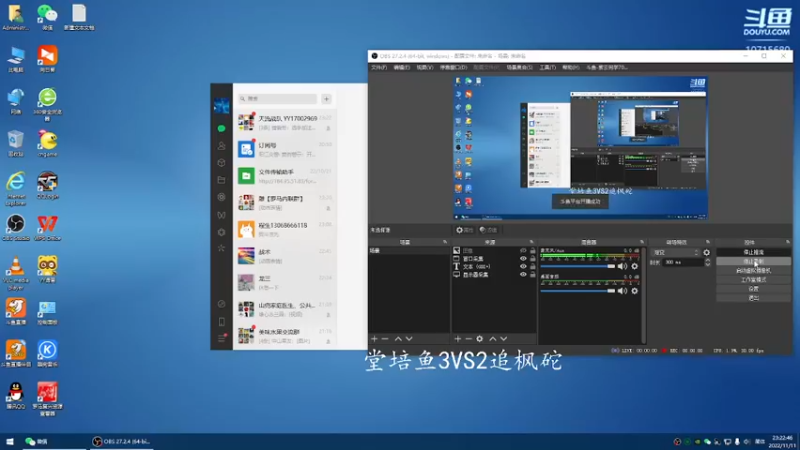Screen dimensions: 800x450
Task: Open OBS 工具(T) menu
Action: [547, 67]
